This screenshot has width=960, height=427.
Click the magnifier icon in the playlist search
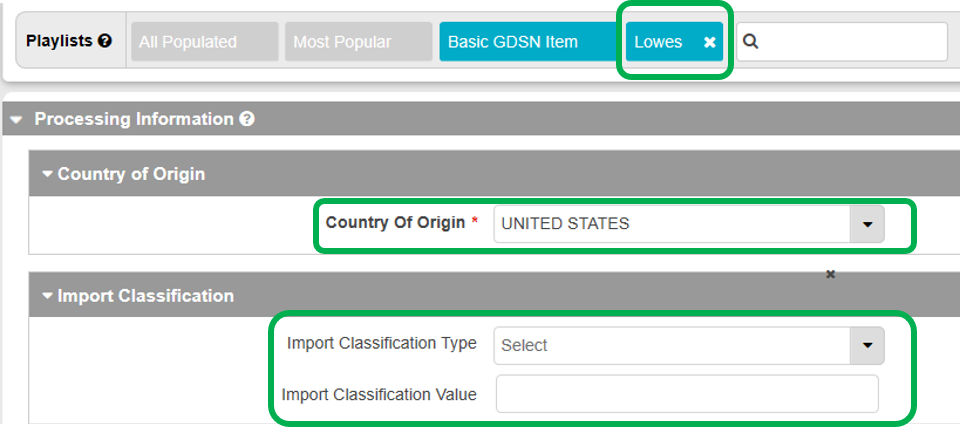pos(752,42)
